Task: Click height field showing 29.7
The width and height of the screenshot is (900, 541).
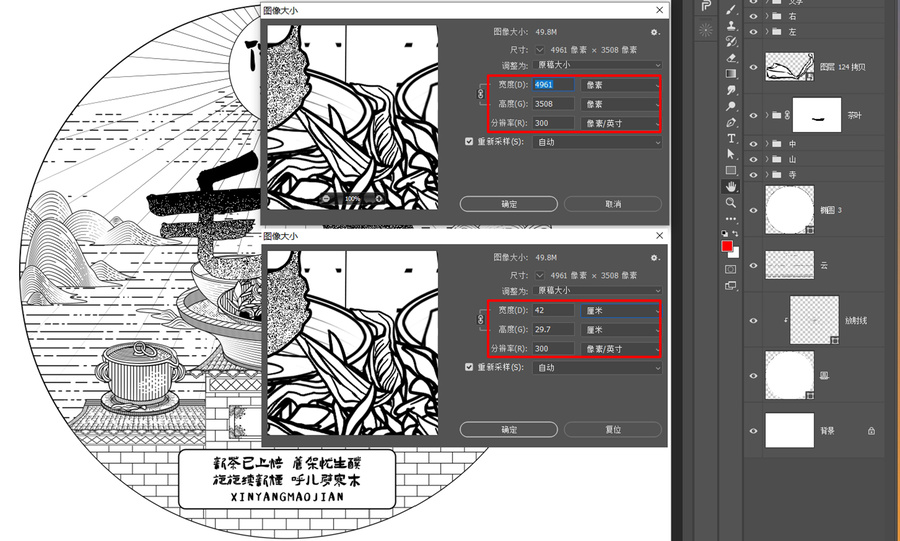Action: point(553,329)
